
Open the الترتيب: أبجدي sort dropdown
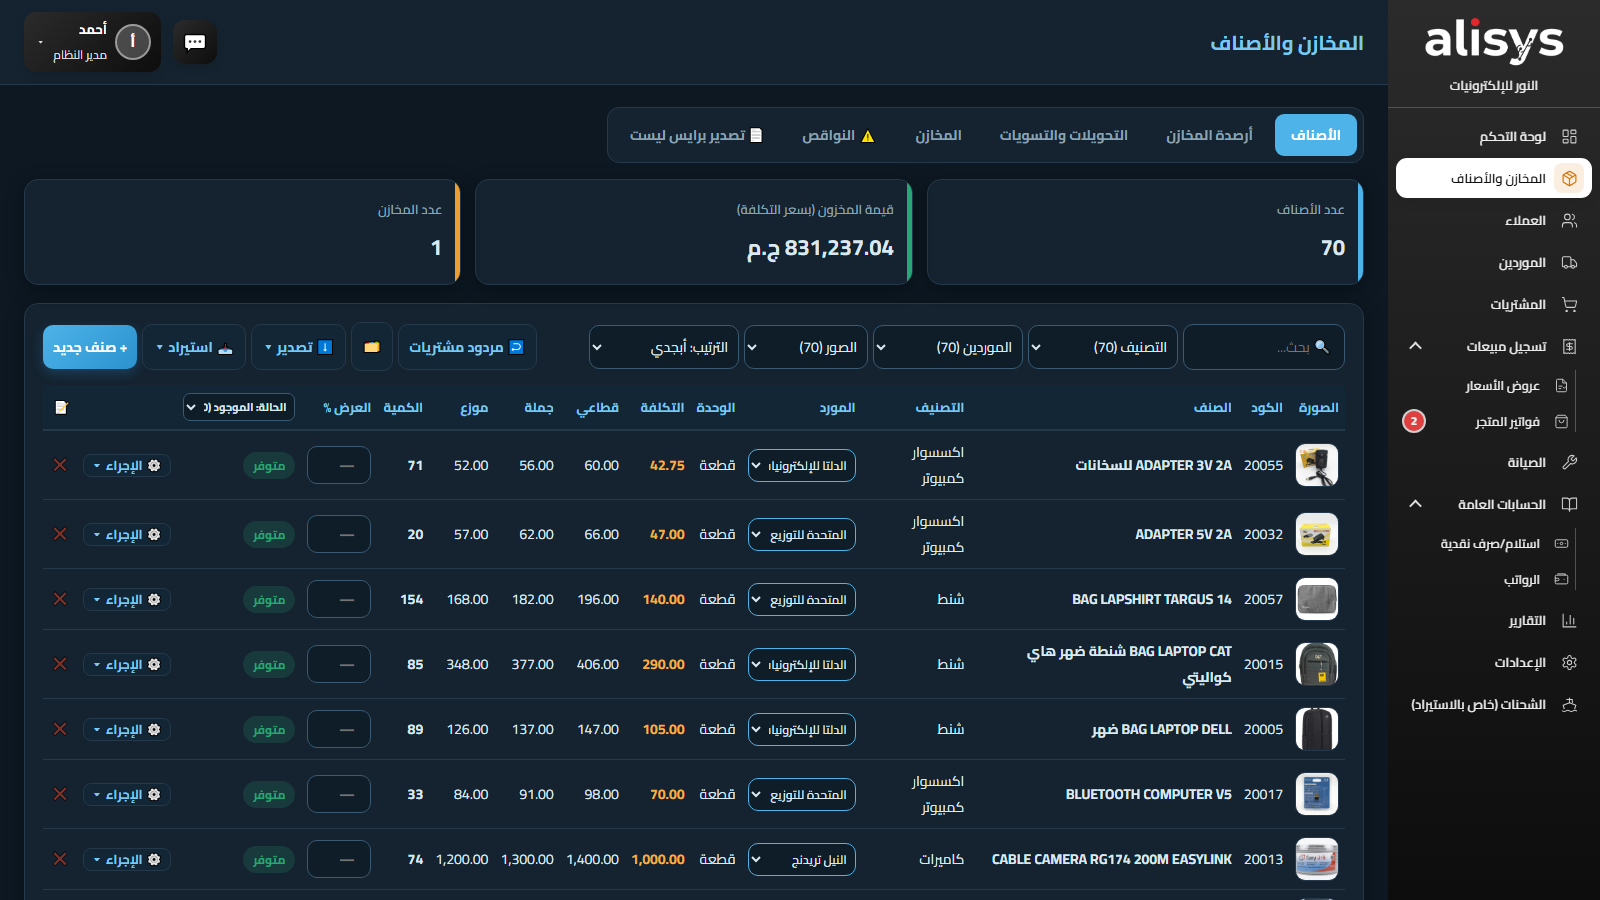pyautogui.click(x=664, y=347)
